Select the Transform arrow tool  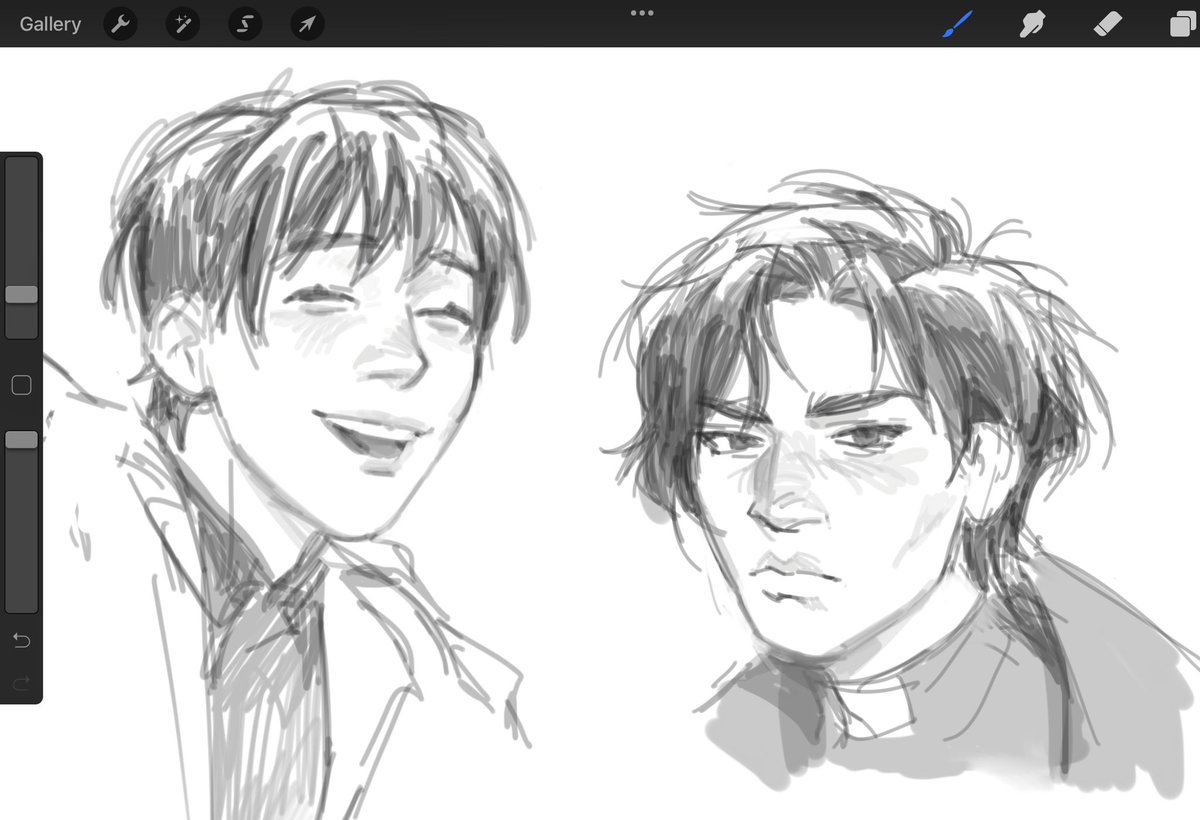pos(306,23)
